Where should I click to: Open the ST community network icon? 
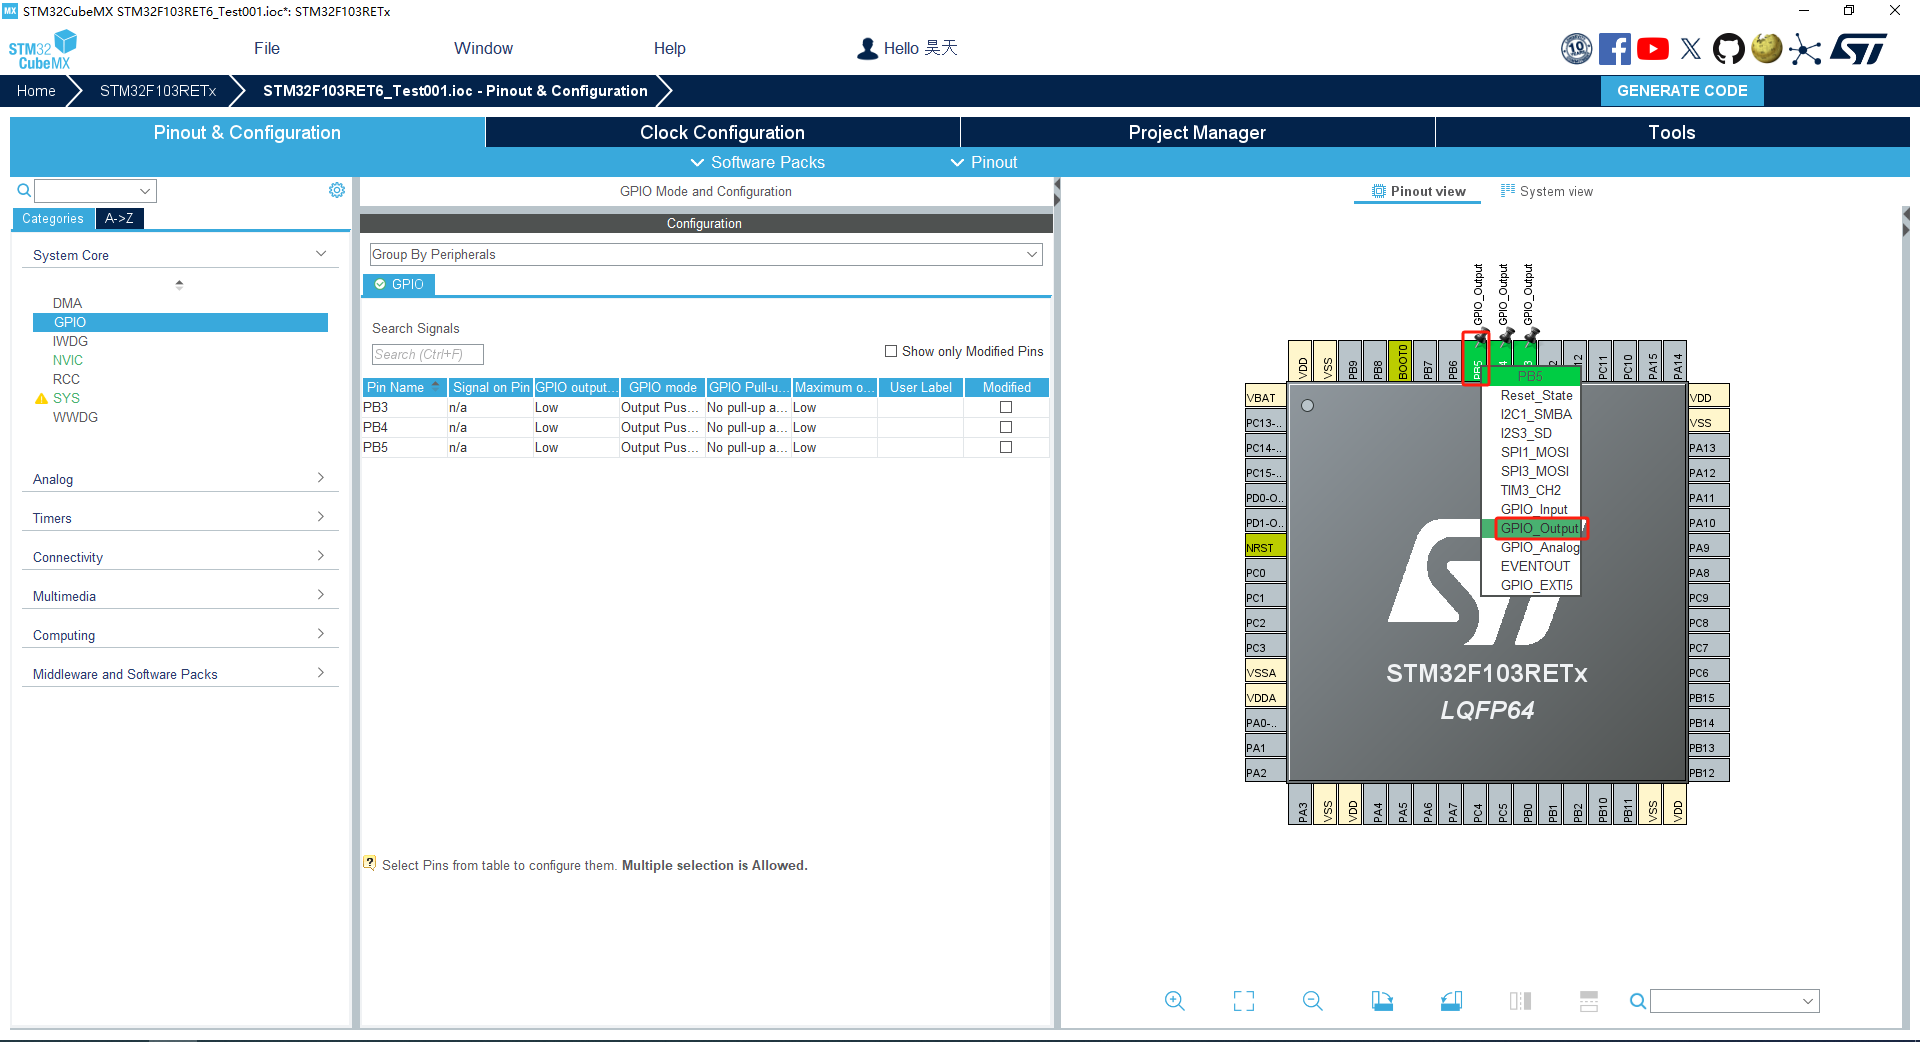tap(1805, 49)
